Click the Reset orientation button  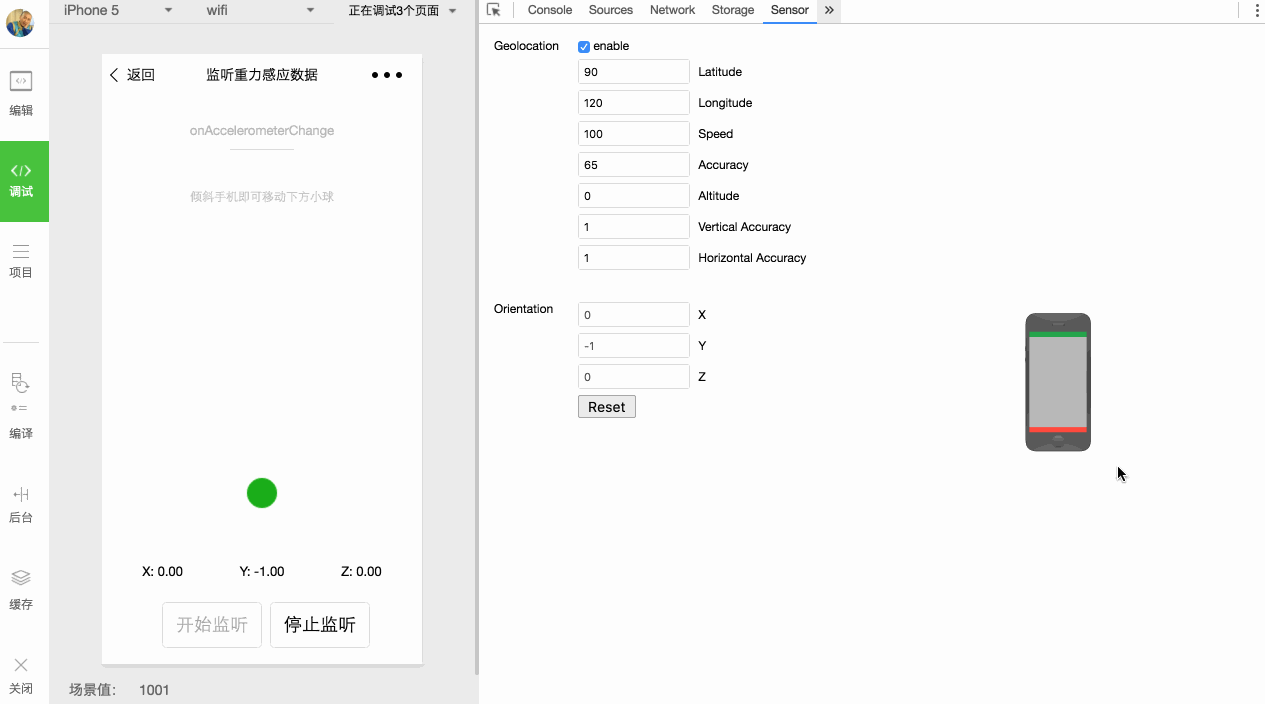tap(606, 407)
